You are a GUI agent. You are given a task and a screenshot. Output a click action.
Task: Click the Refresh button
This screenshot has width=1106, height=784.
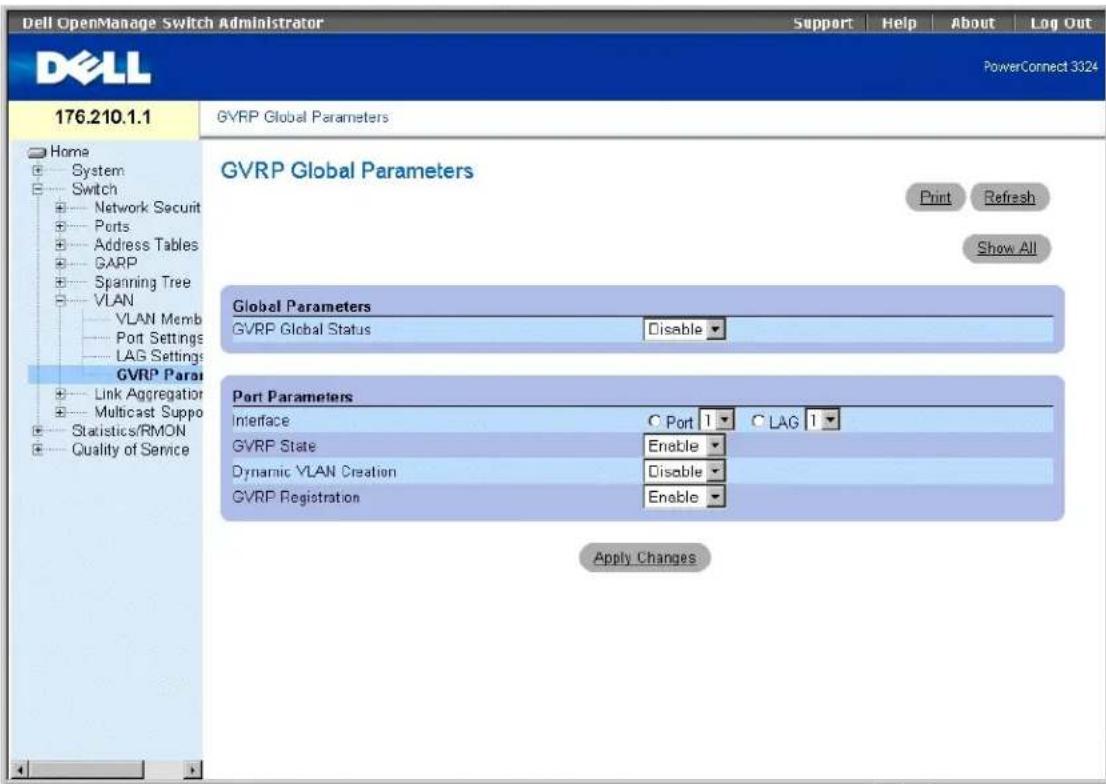(1009, 198)
